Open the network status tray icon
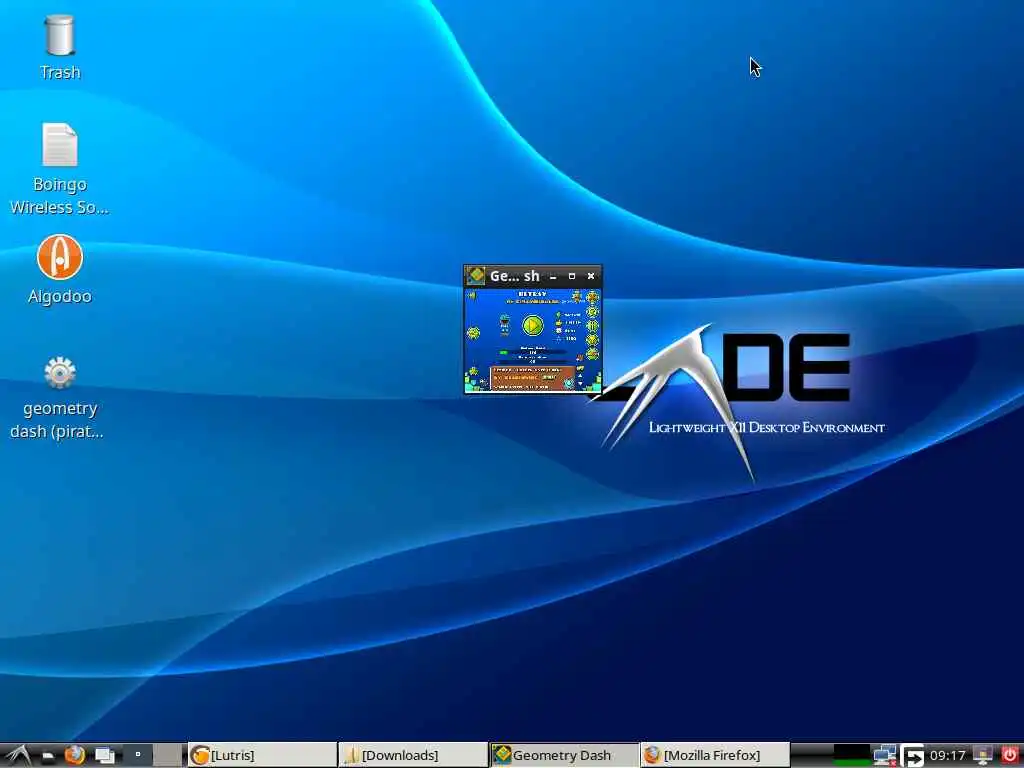 885,756
